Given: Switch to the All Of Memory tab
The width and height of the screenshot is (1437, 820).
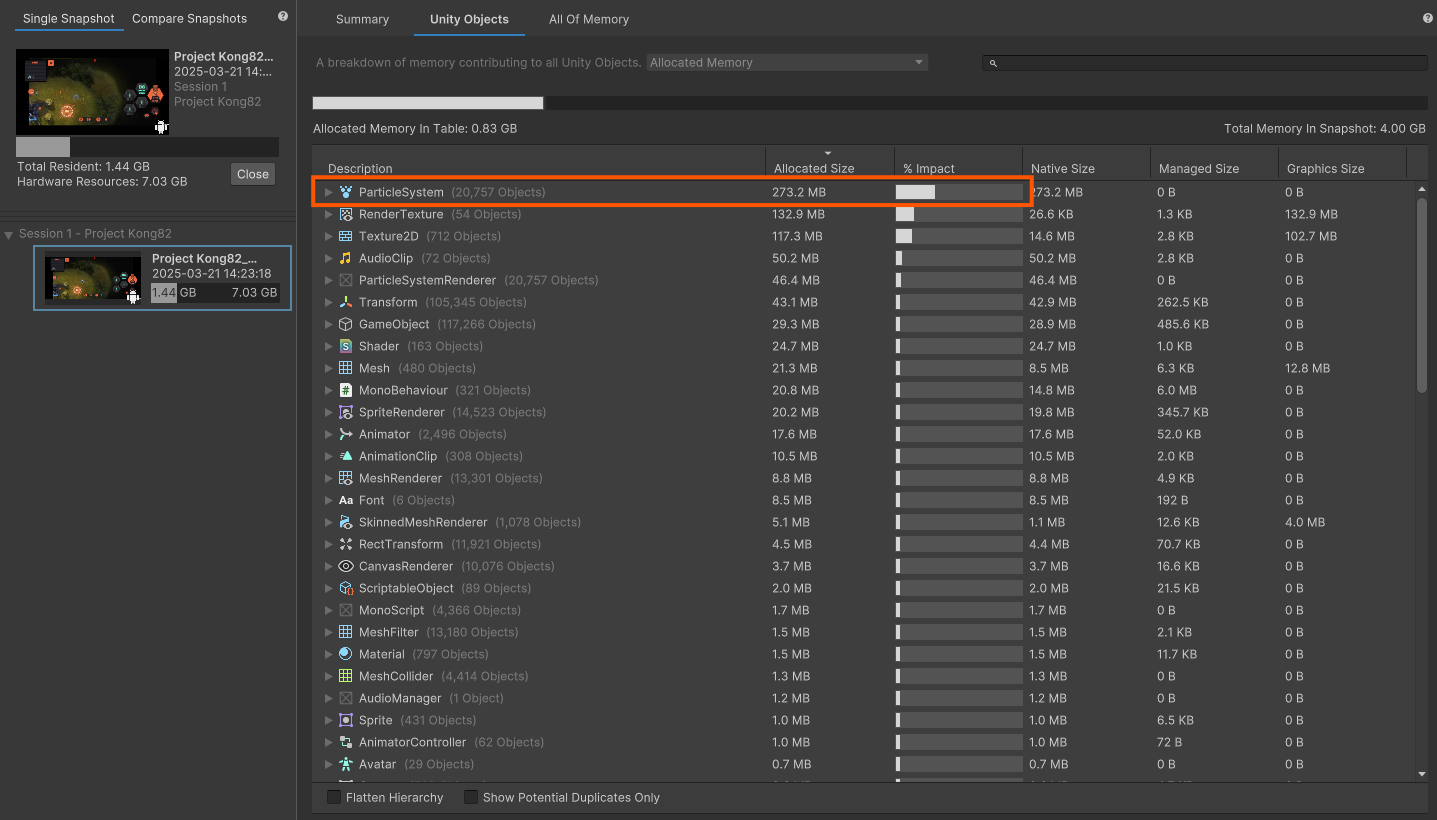Looking at the screenshot, I should click(x=589, y=19).
